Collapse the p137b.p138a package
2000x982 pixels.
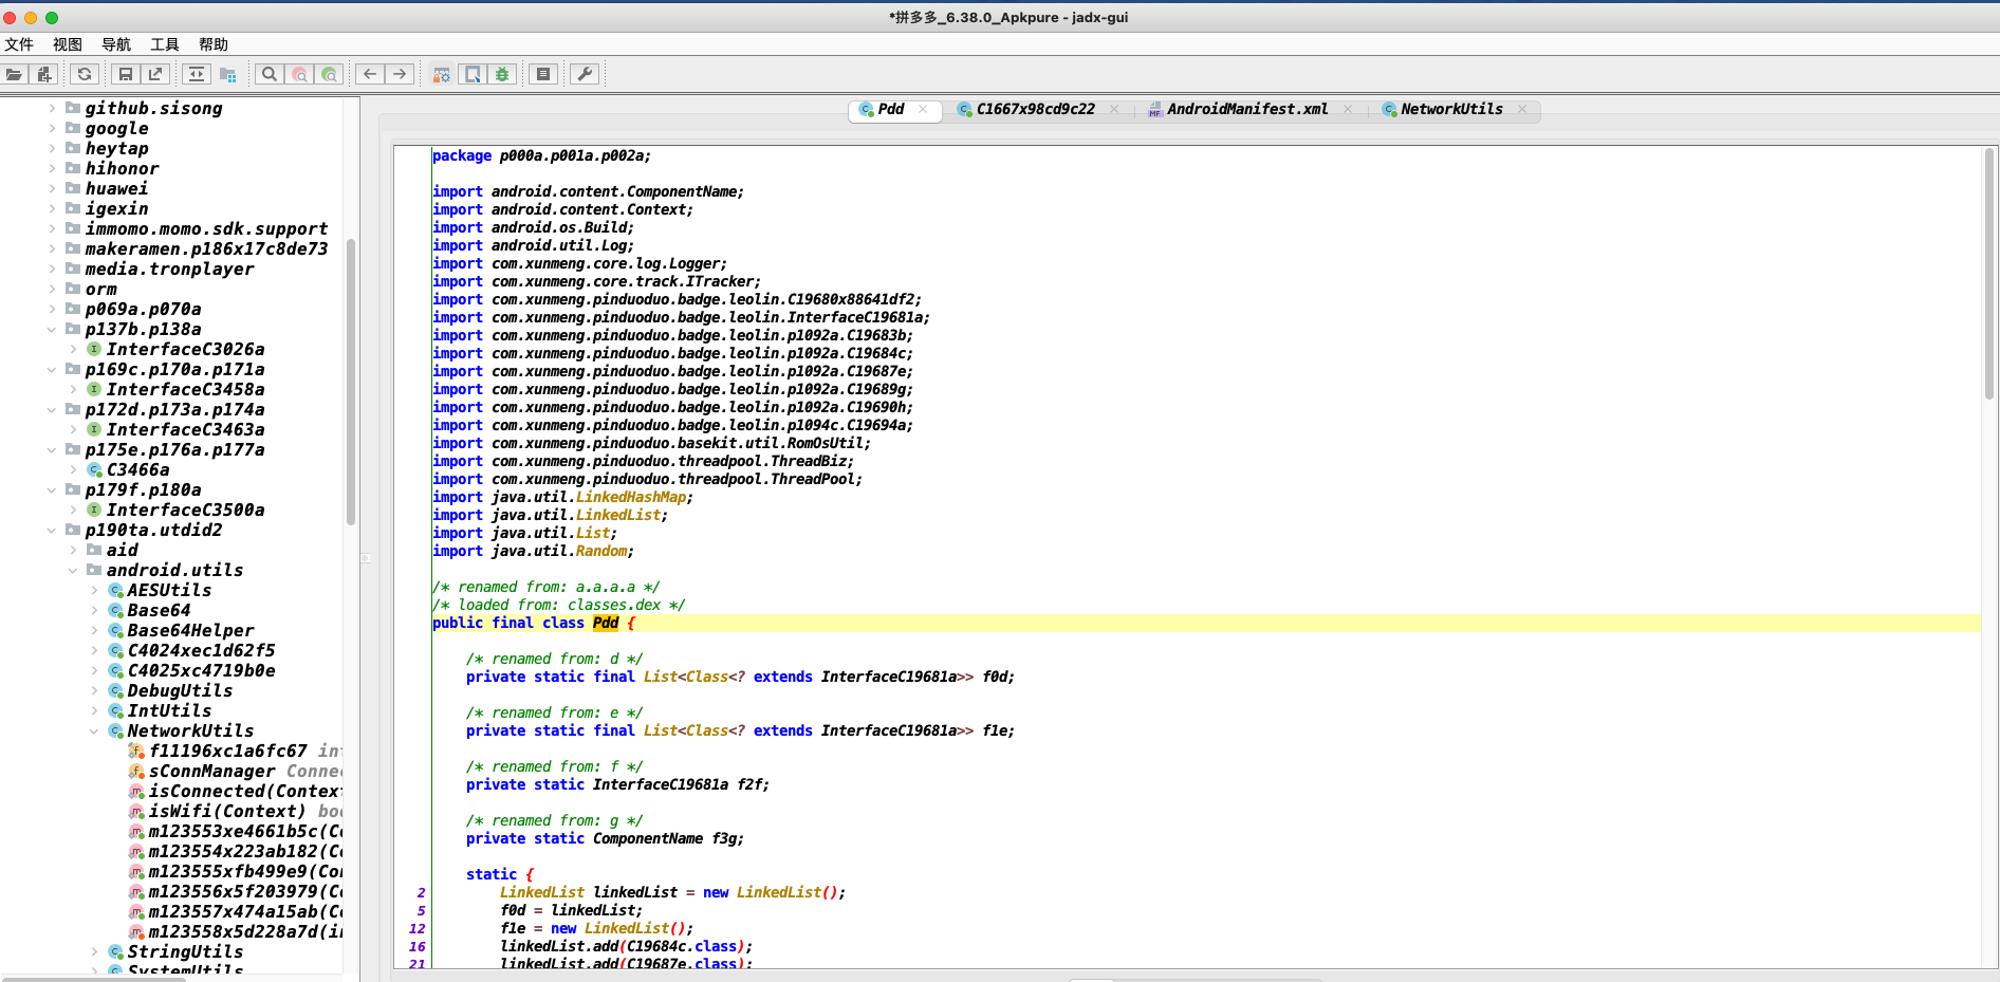point(52,329)
